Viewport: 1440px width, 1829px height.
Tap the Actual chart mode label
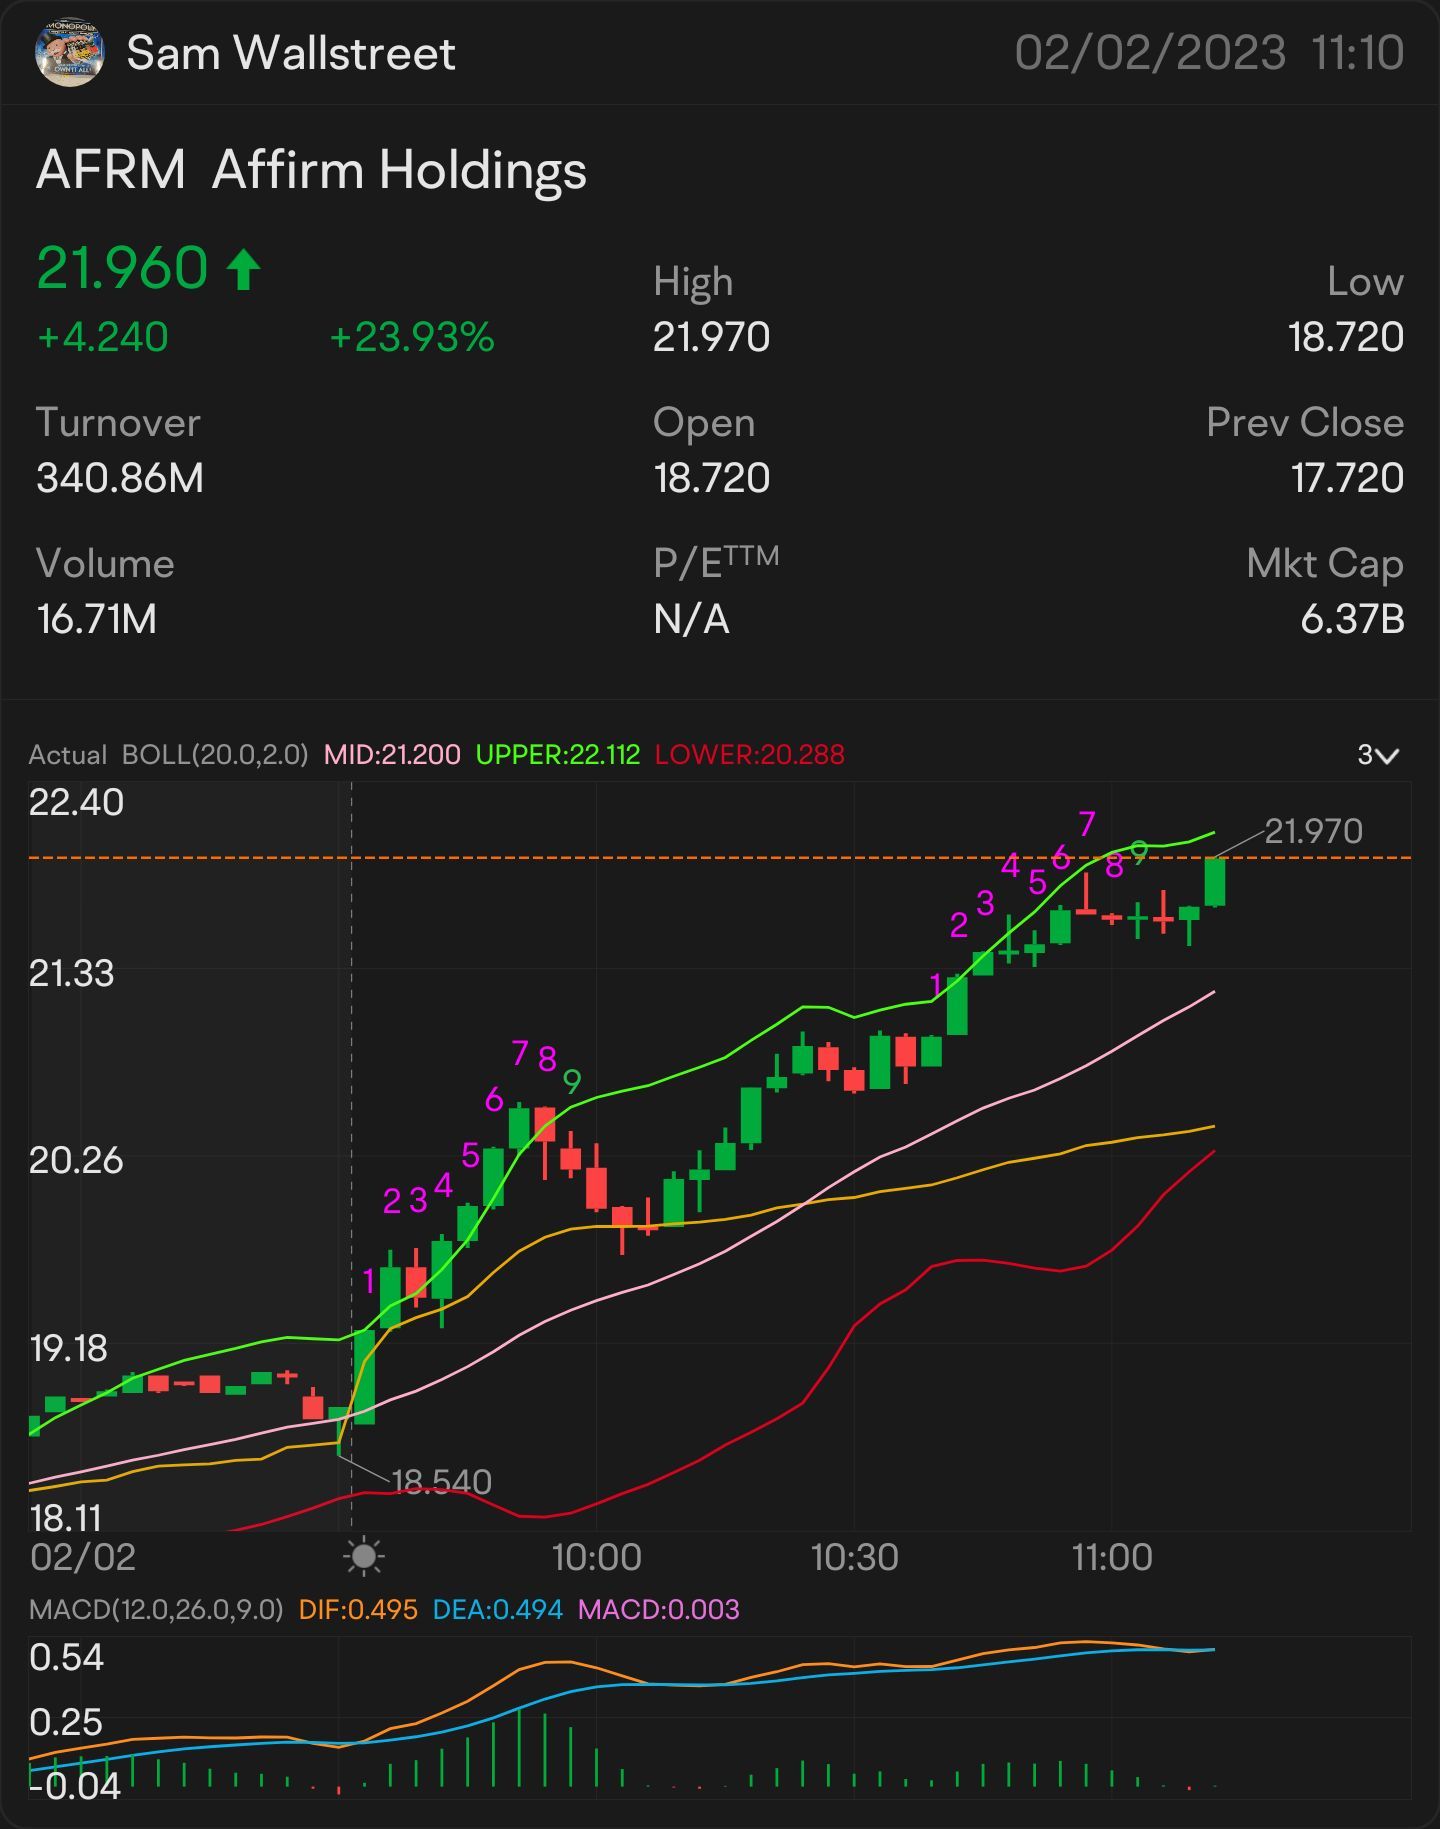point(67,755)
